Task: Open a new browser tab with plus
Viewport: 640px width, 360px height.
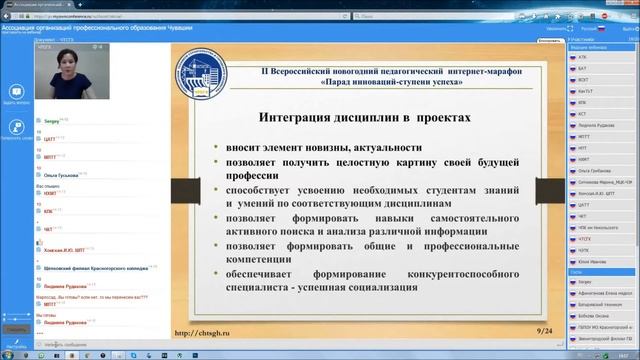Action: (x=80, y=4)
